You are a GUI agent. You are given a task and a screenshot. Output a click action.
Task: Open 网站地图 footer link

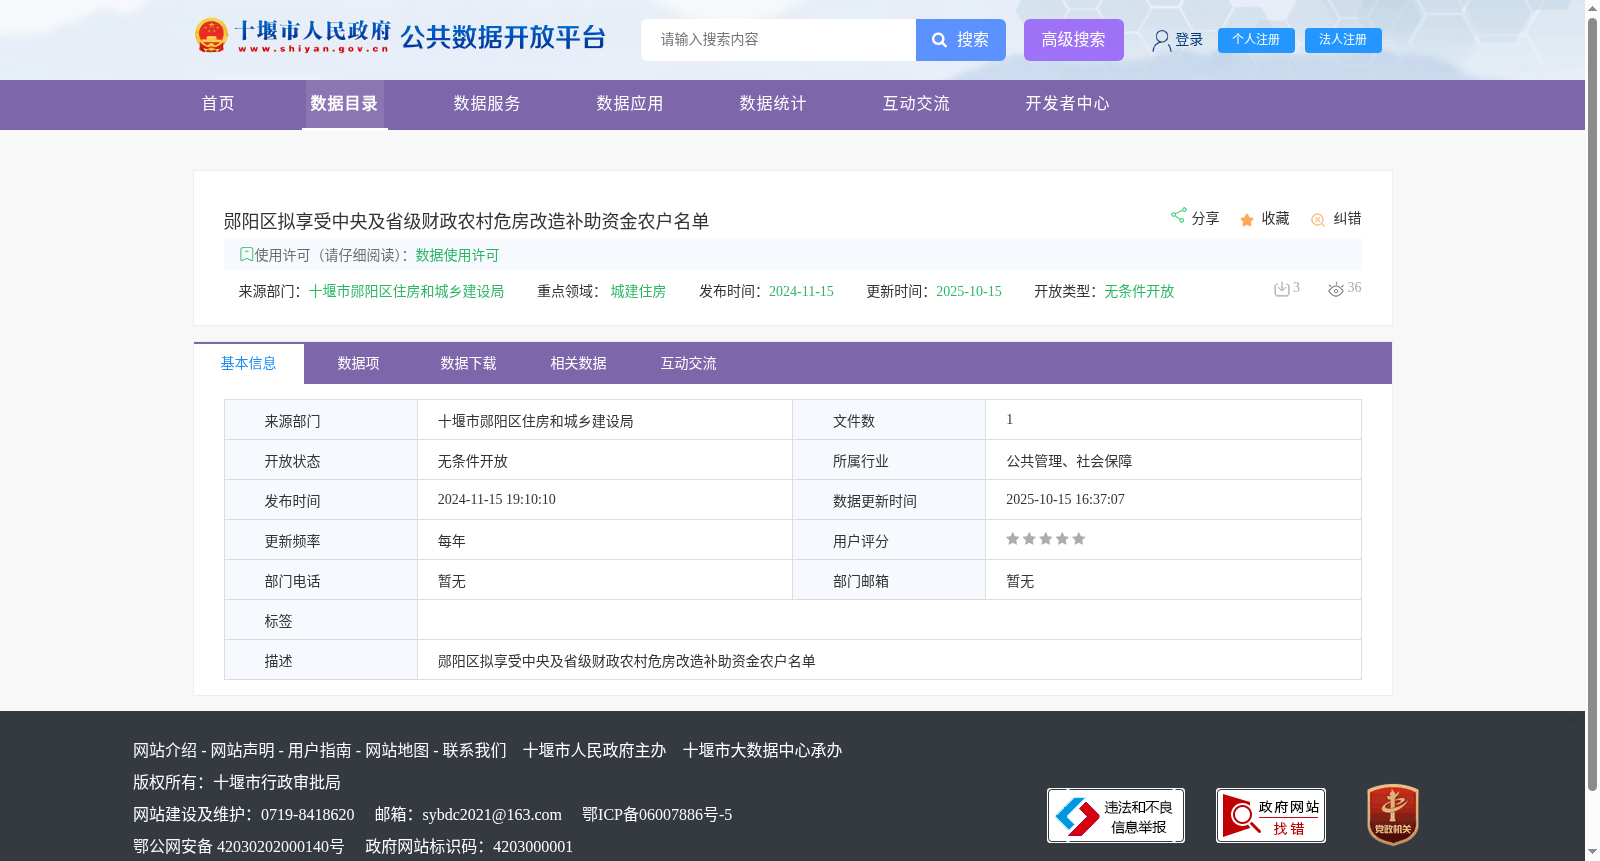click(397, 750)
